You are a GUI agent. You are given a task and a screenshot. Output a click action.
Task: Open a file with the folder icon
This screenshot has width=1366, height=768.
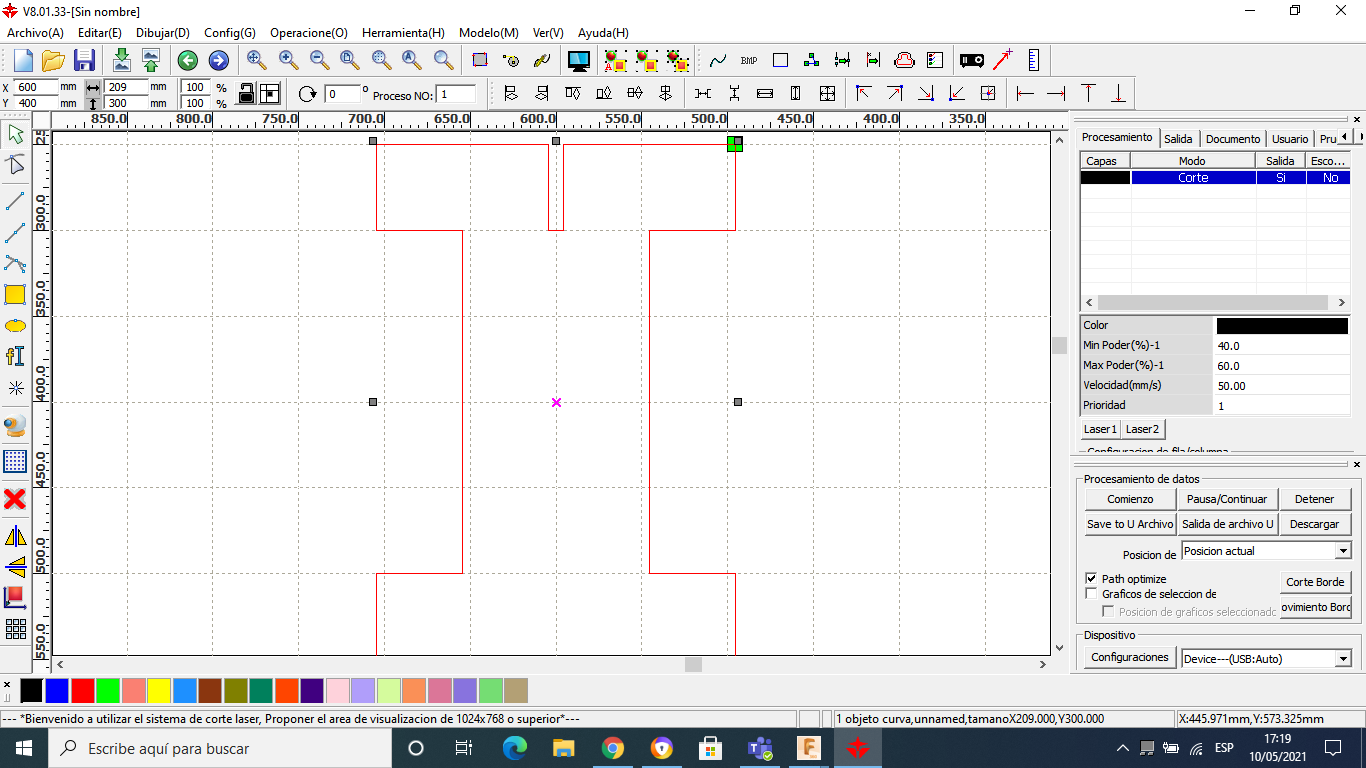click(x=53, y=60)
